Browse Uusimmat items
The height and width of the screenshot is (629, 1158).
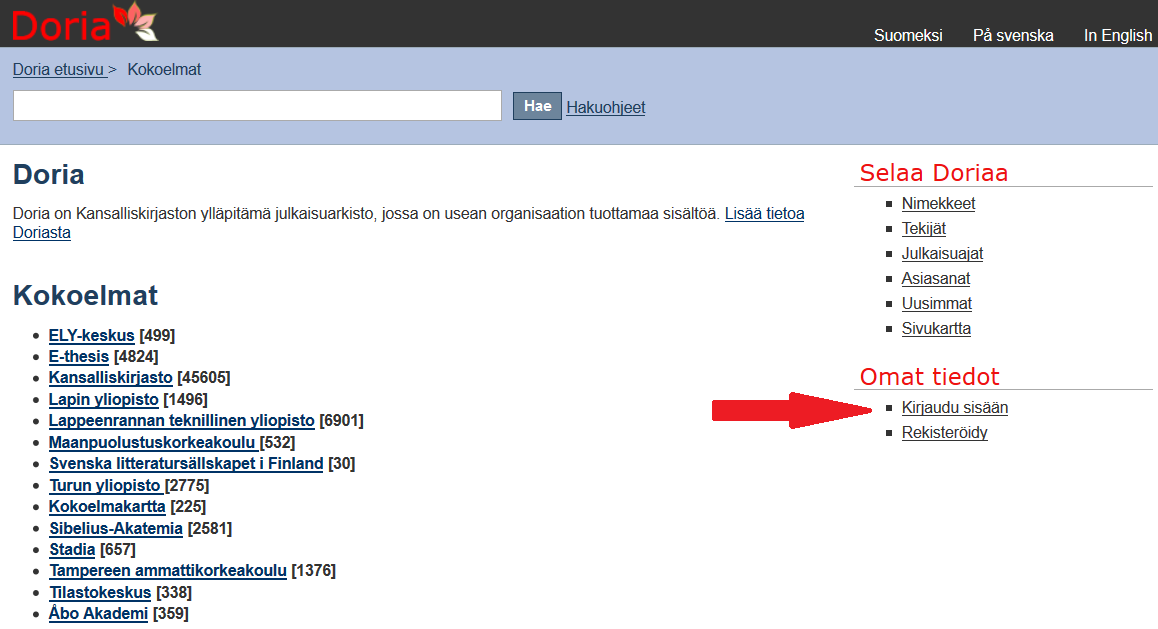tap(936, 303)
